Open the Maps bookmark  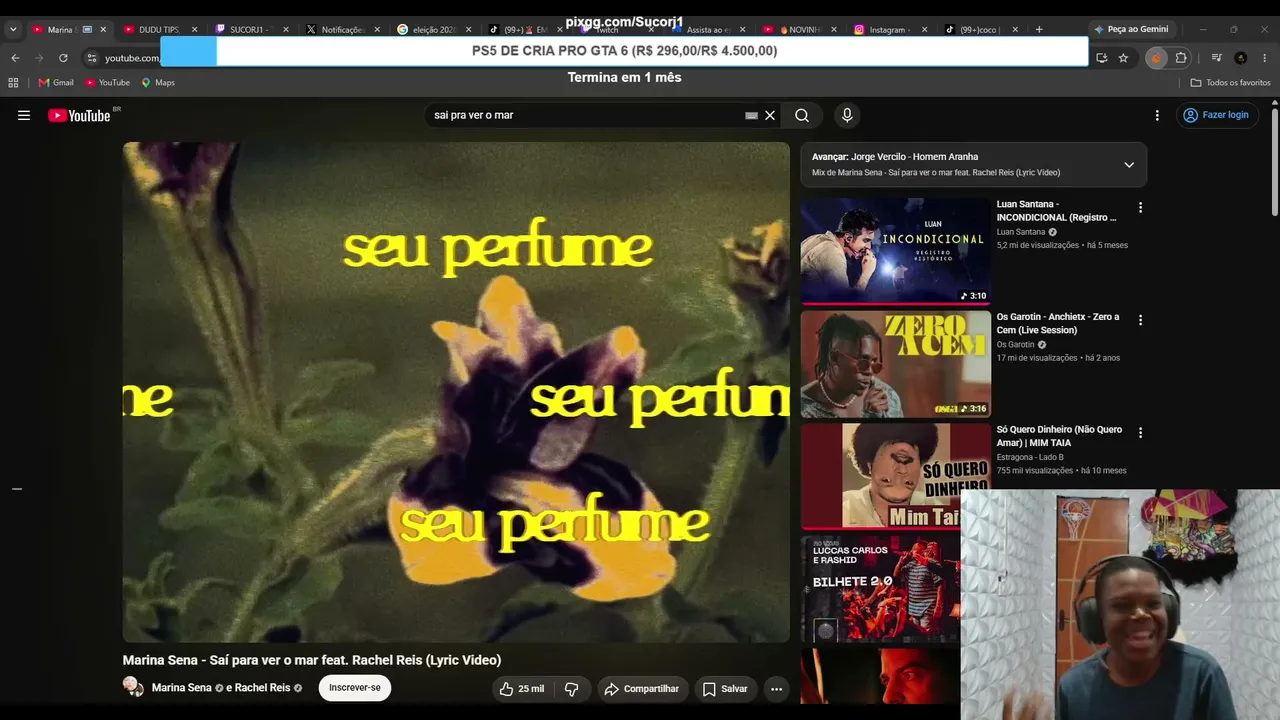pos(158,83)
